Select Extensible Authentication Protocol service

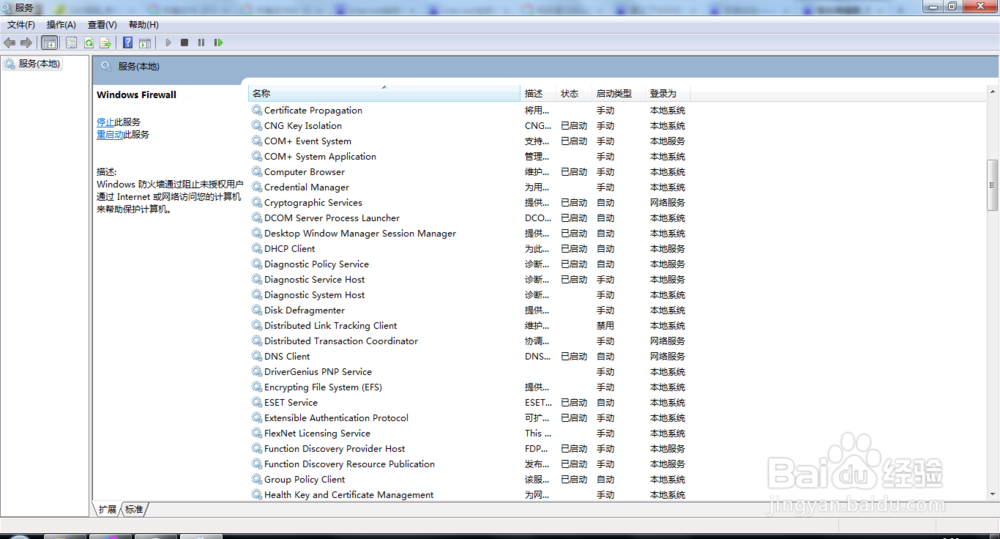click(x=336, y=418)
